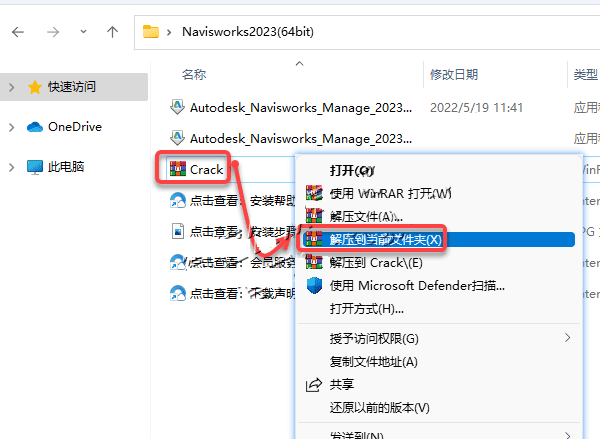The width and height of the screenshot is (600, 439).
Task: Click second Autodesk_Navisworks_Manage_2023 installer icon
Action: [x=177, y=138]
